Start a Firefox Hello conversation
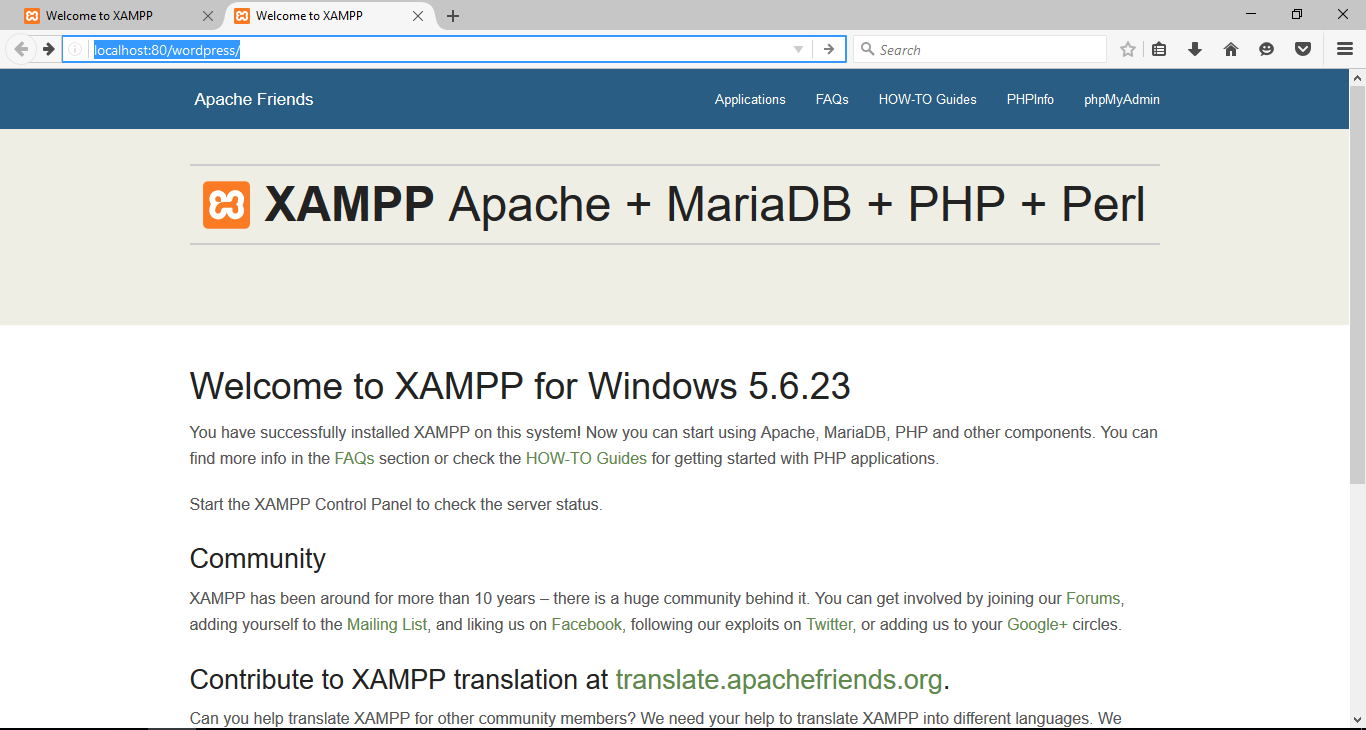The image size is (1366, 730). pos(1267,48)
